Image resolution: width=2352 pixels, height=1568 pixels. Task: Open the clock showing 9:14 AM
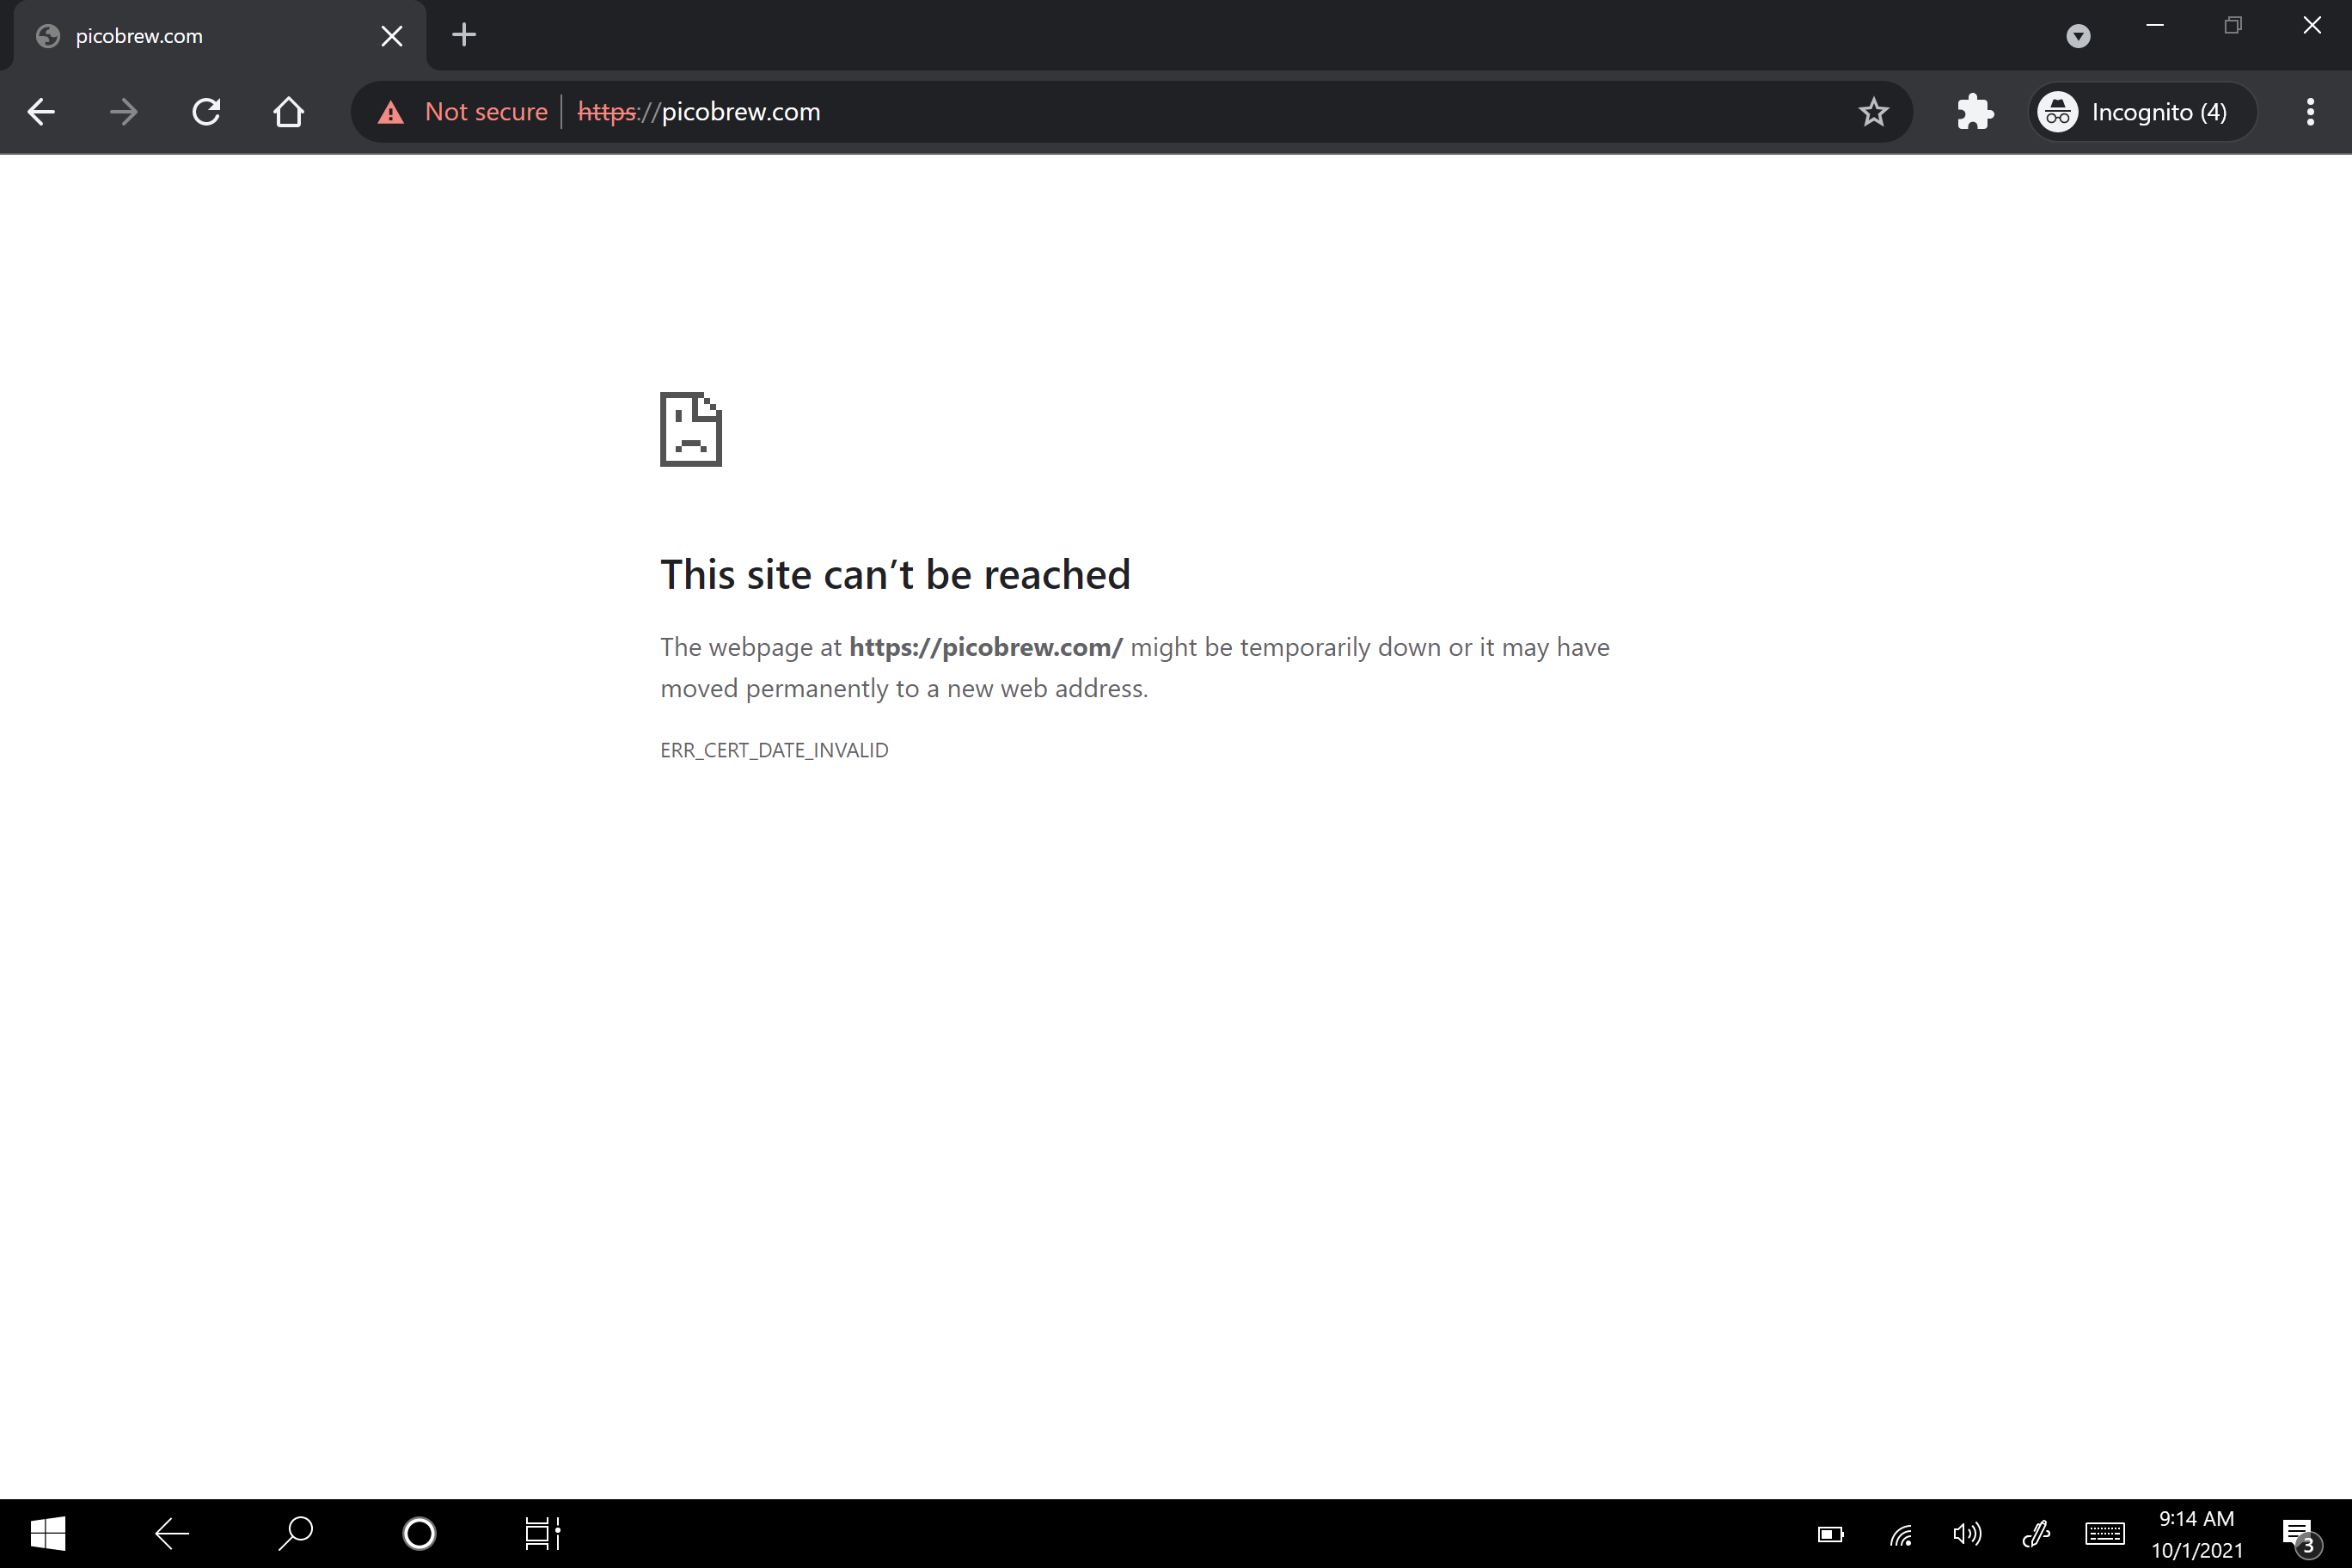tap(2197, 1534)
